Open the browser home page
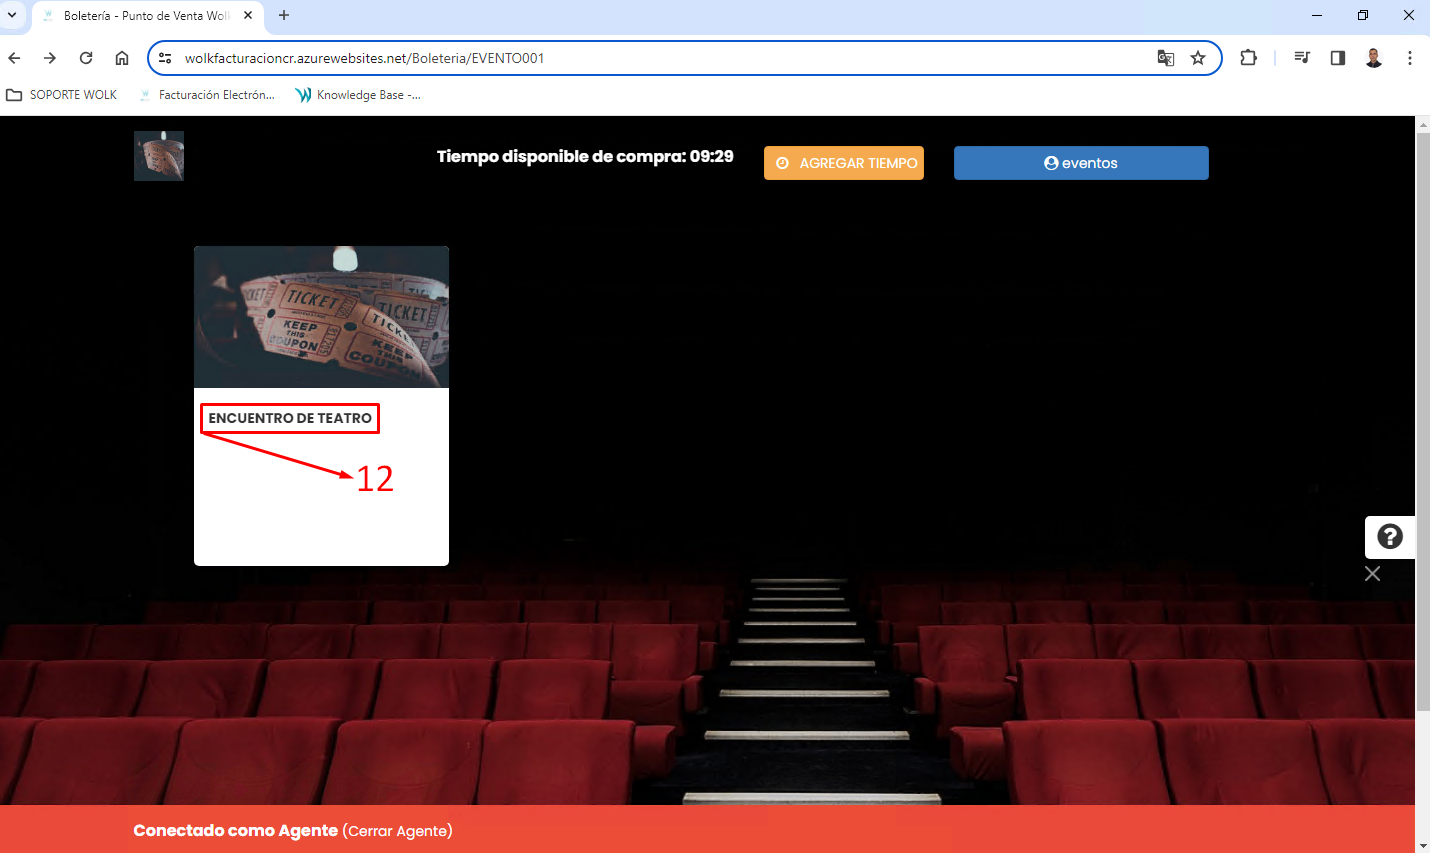Screen dimensions: 1430x853 122,58
